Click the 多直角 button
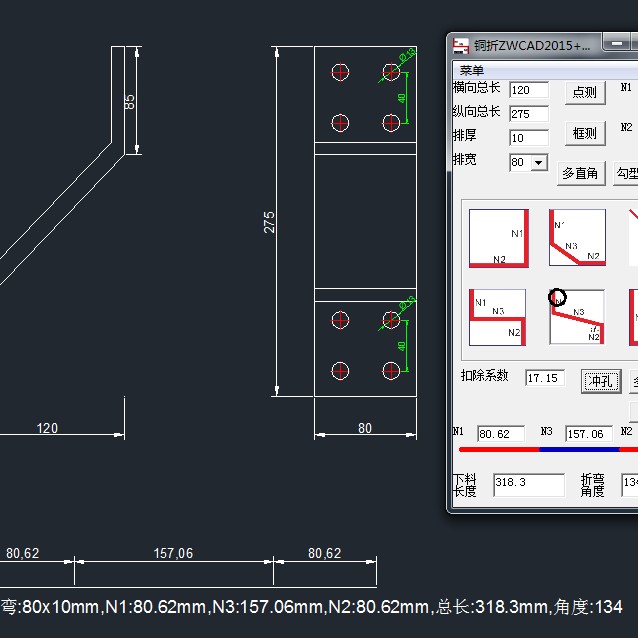638x638 pixels. pyautogui.click(x=581, y=173)
